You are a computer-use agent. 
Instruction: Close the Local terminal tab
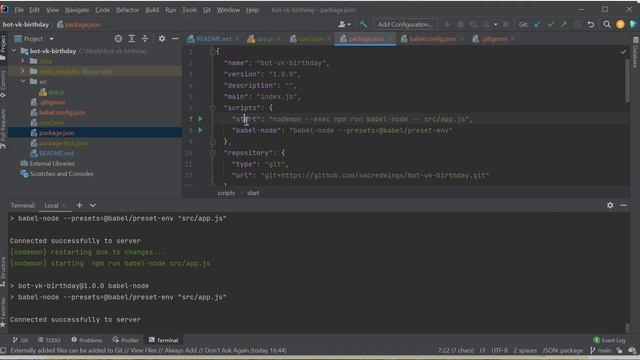pyautogui.click(x=64, y=205)
